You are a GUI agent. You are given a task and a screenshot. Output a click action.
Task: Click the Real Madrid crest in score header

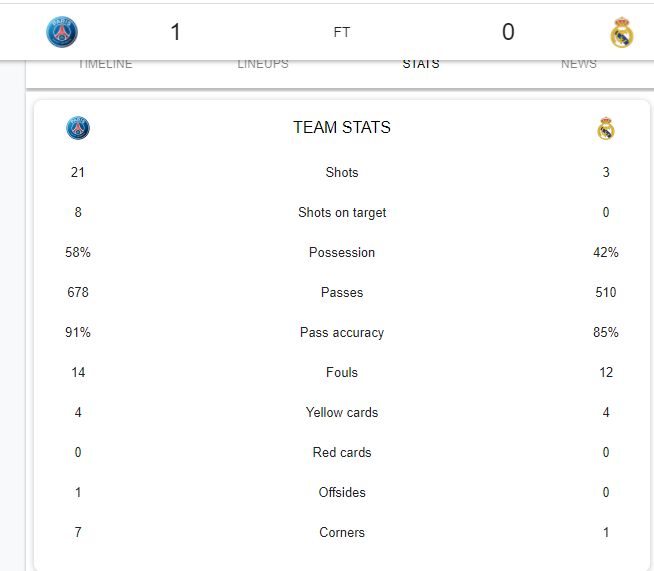point(621,32)
